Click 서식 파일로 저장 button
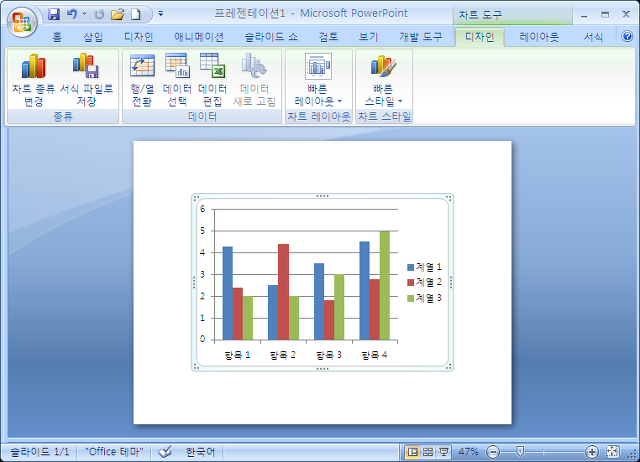Image resolution: width=640 pixels, height=462 pixels. tap(87, 80)
